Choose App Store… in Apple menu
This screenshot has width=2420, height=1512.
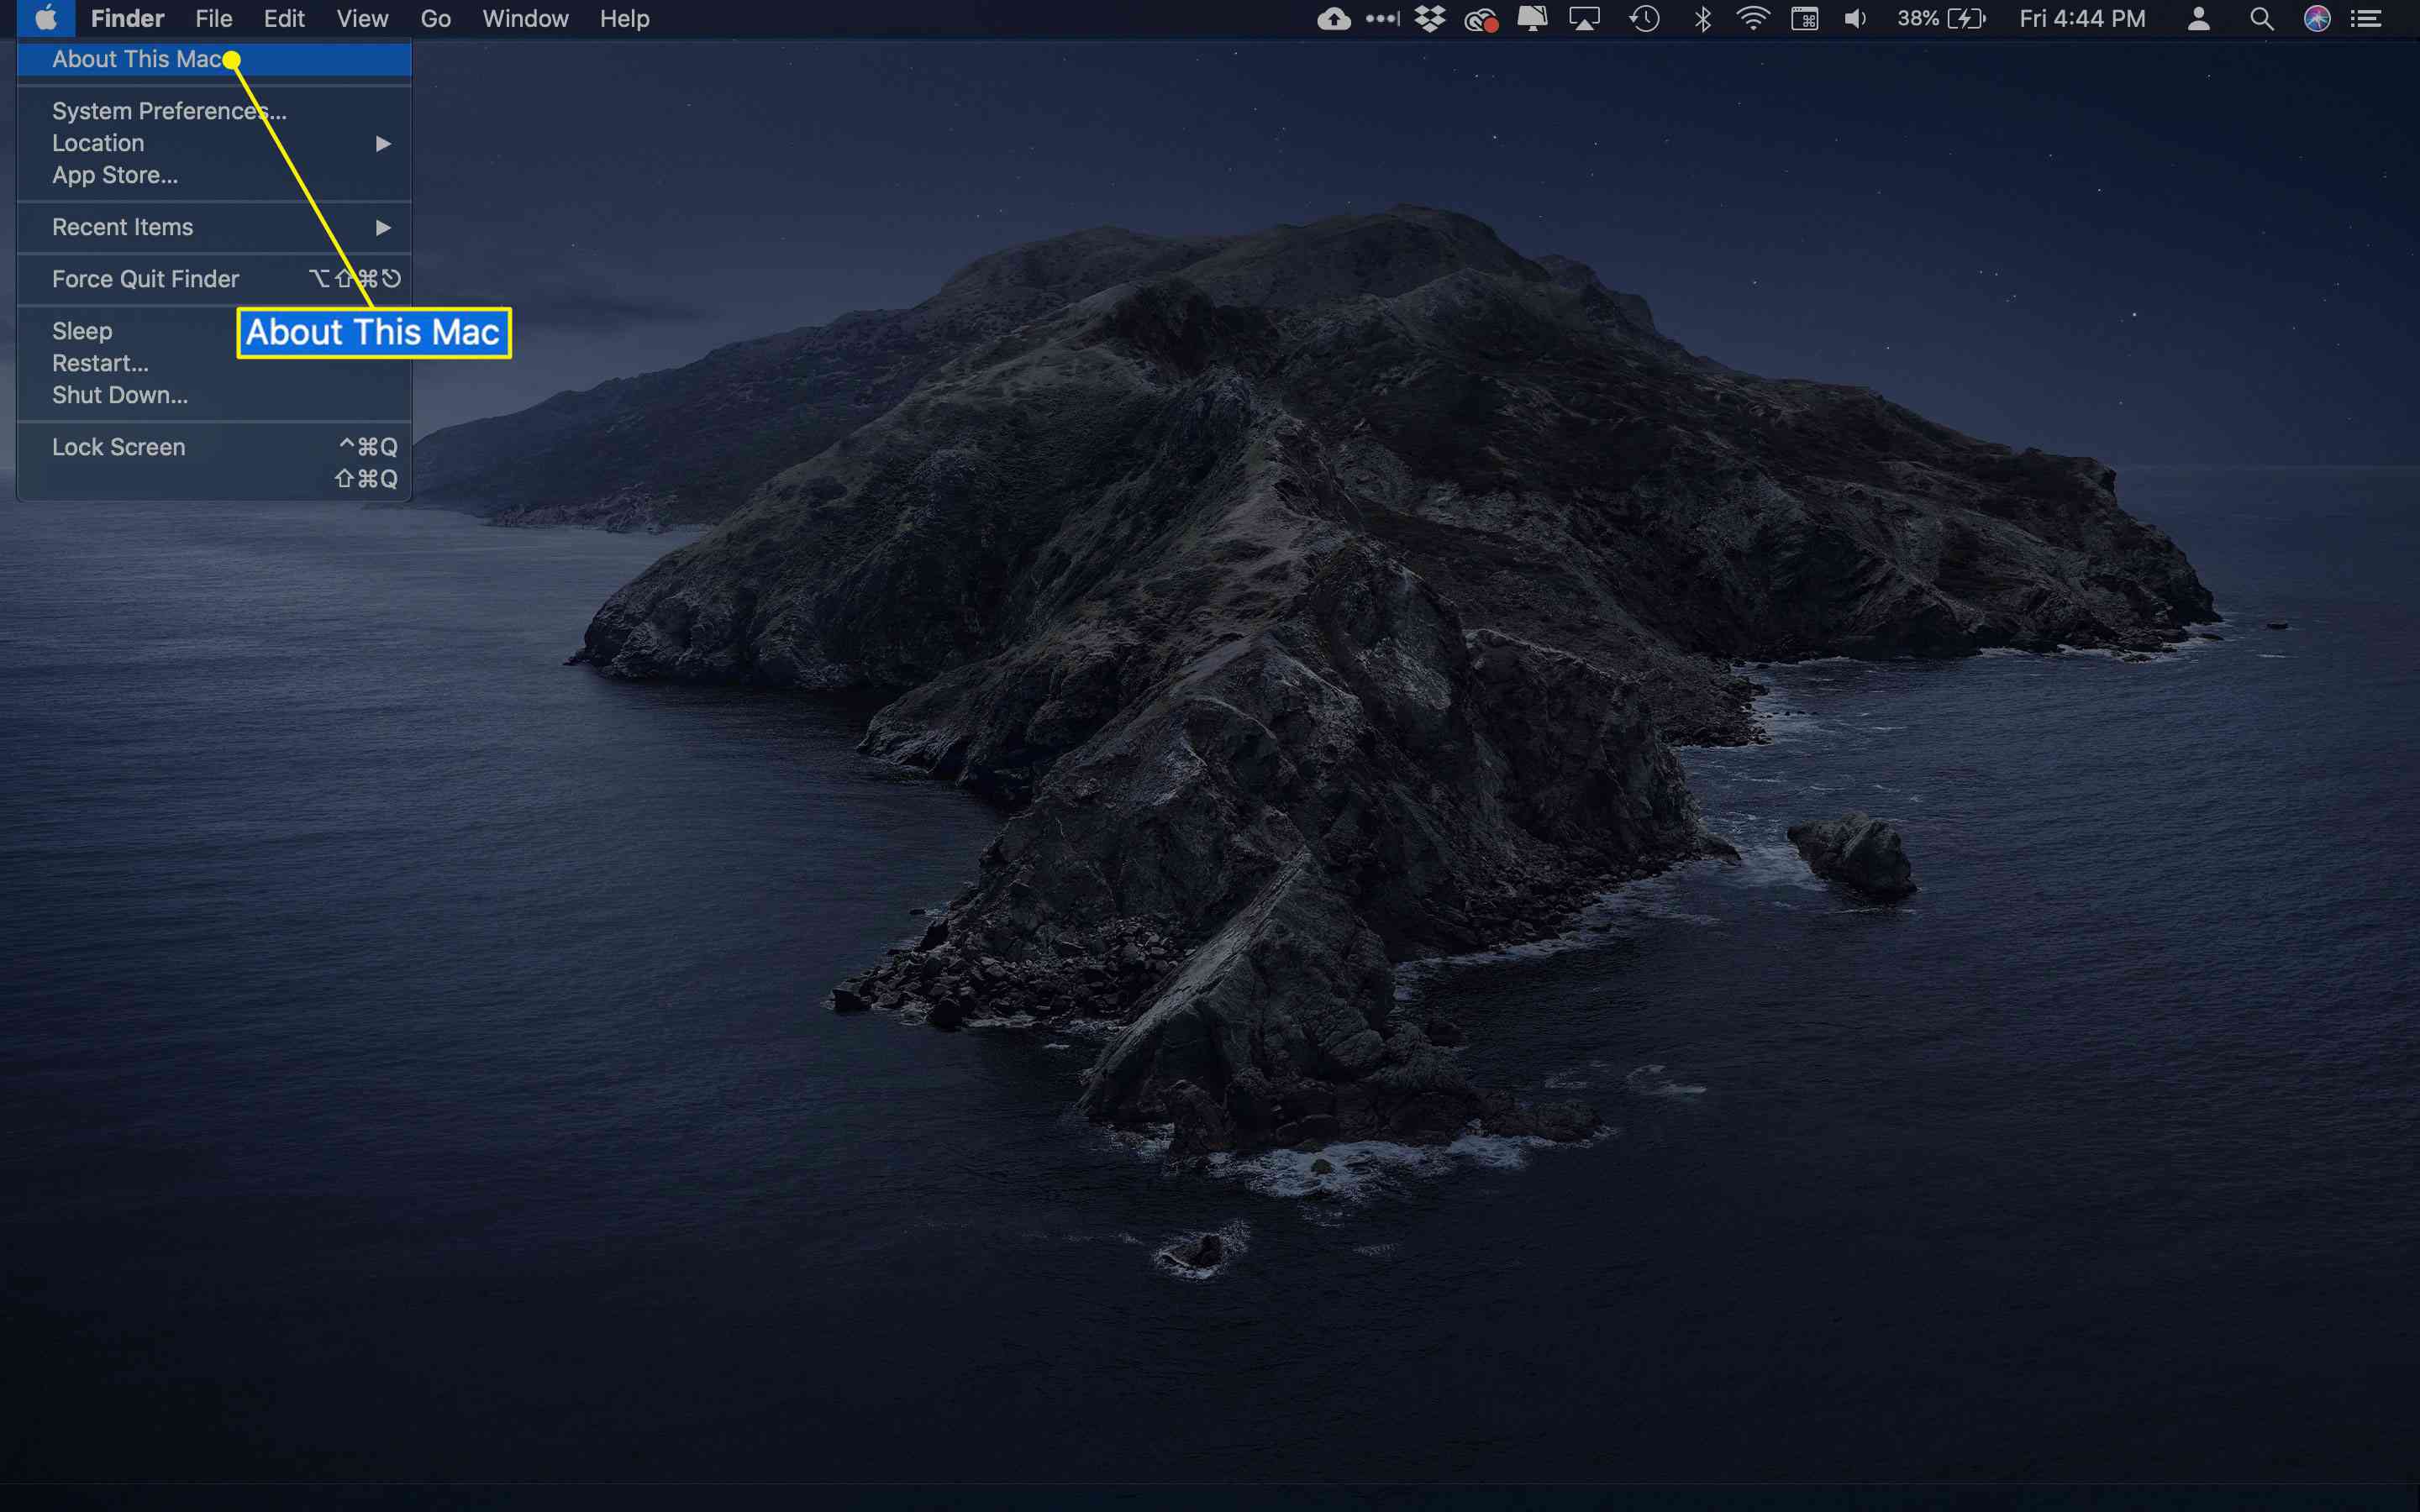click(214, 175)
